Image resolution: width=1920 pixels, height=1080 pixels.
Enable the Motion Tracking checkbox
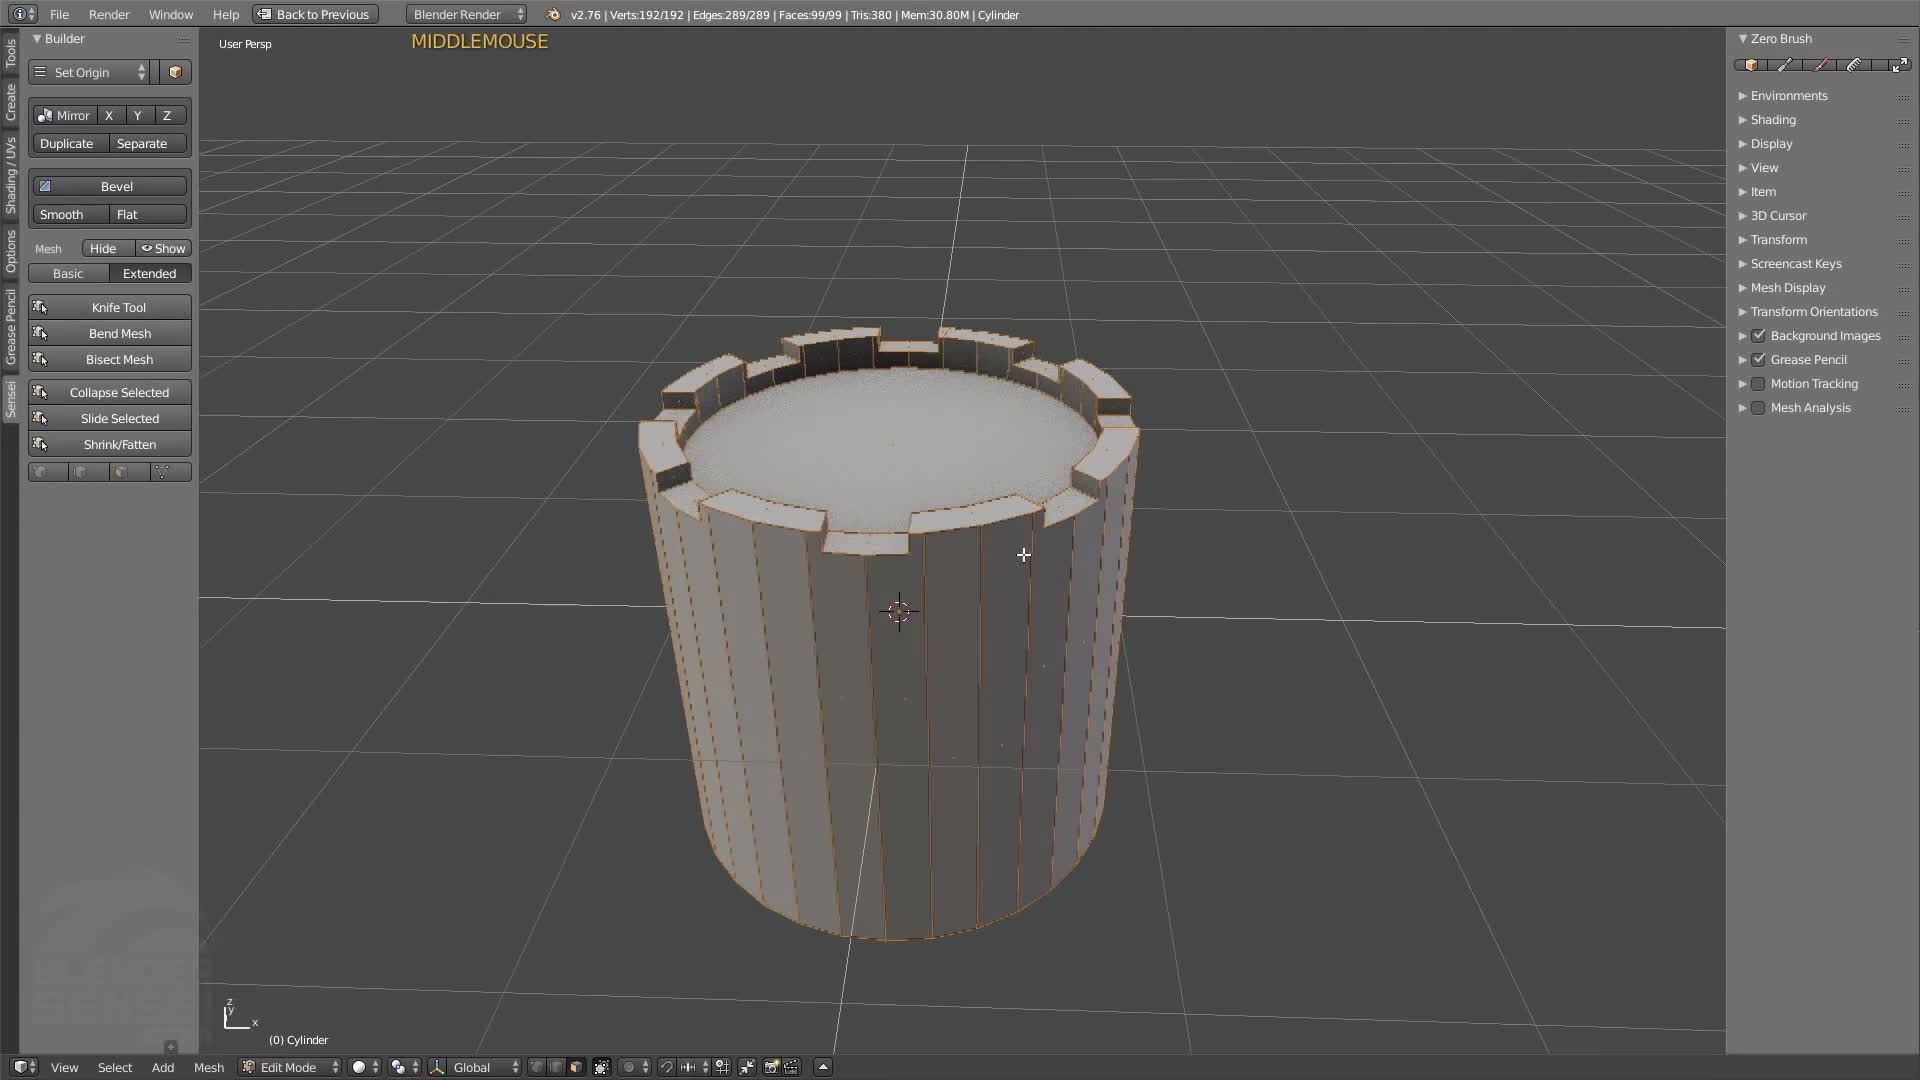1758,383
